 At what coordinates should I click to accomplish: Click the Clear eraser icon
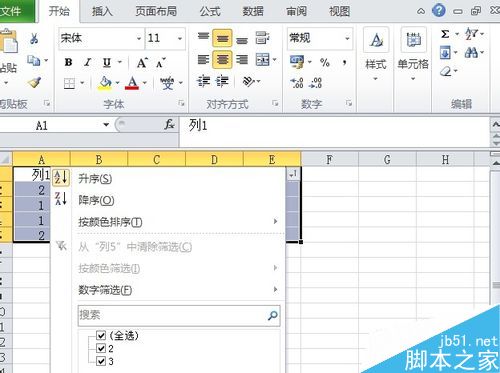click(x=446, y=71)
